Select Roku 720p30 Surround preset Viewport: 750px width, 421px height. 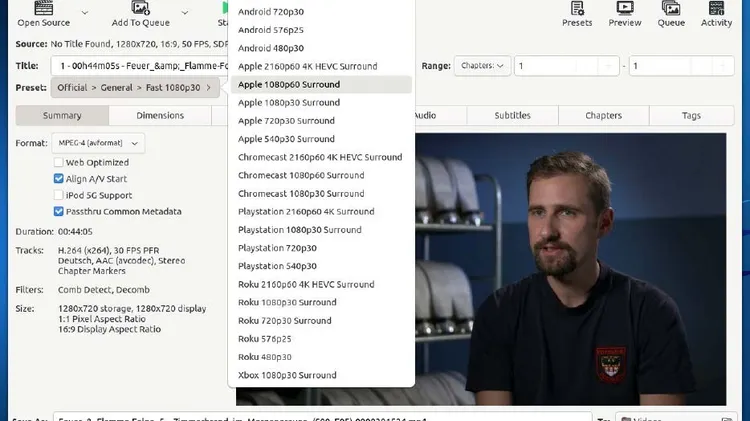(x=321, y=321)
